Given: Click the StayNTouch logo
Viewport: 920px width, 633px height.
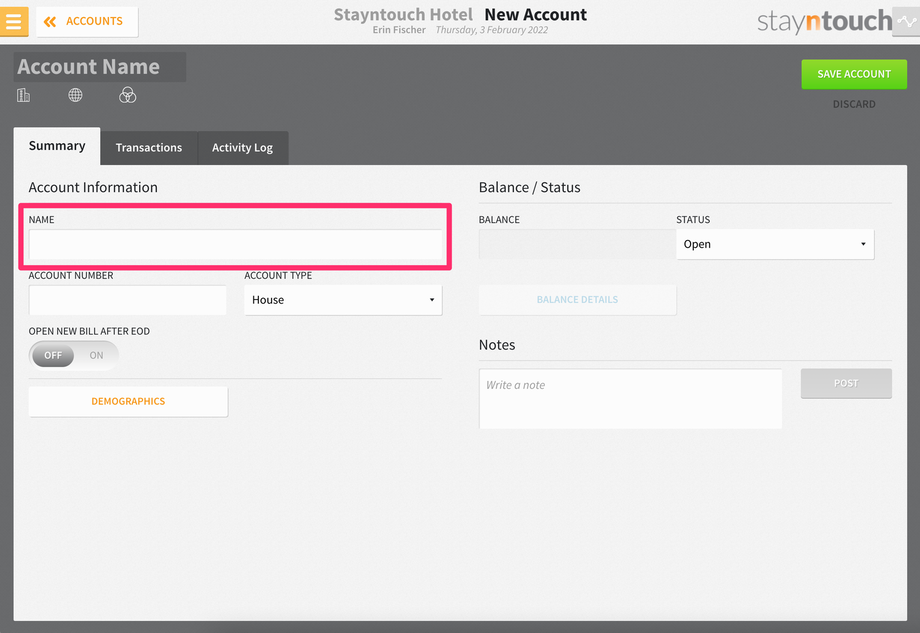Looking at the screenshot, I should pyautogui.click(x=824, y=22).
